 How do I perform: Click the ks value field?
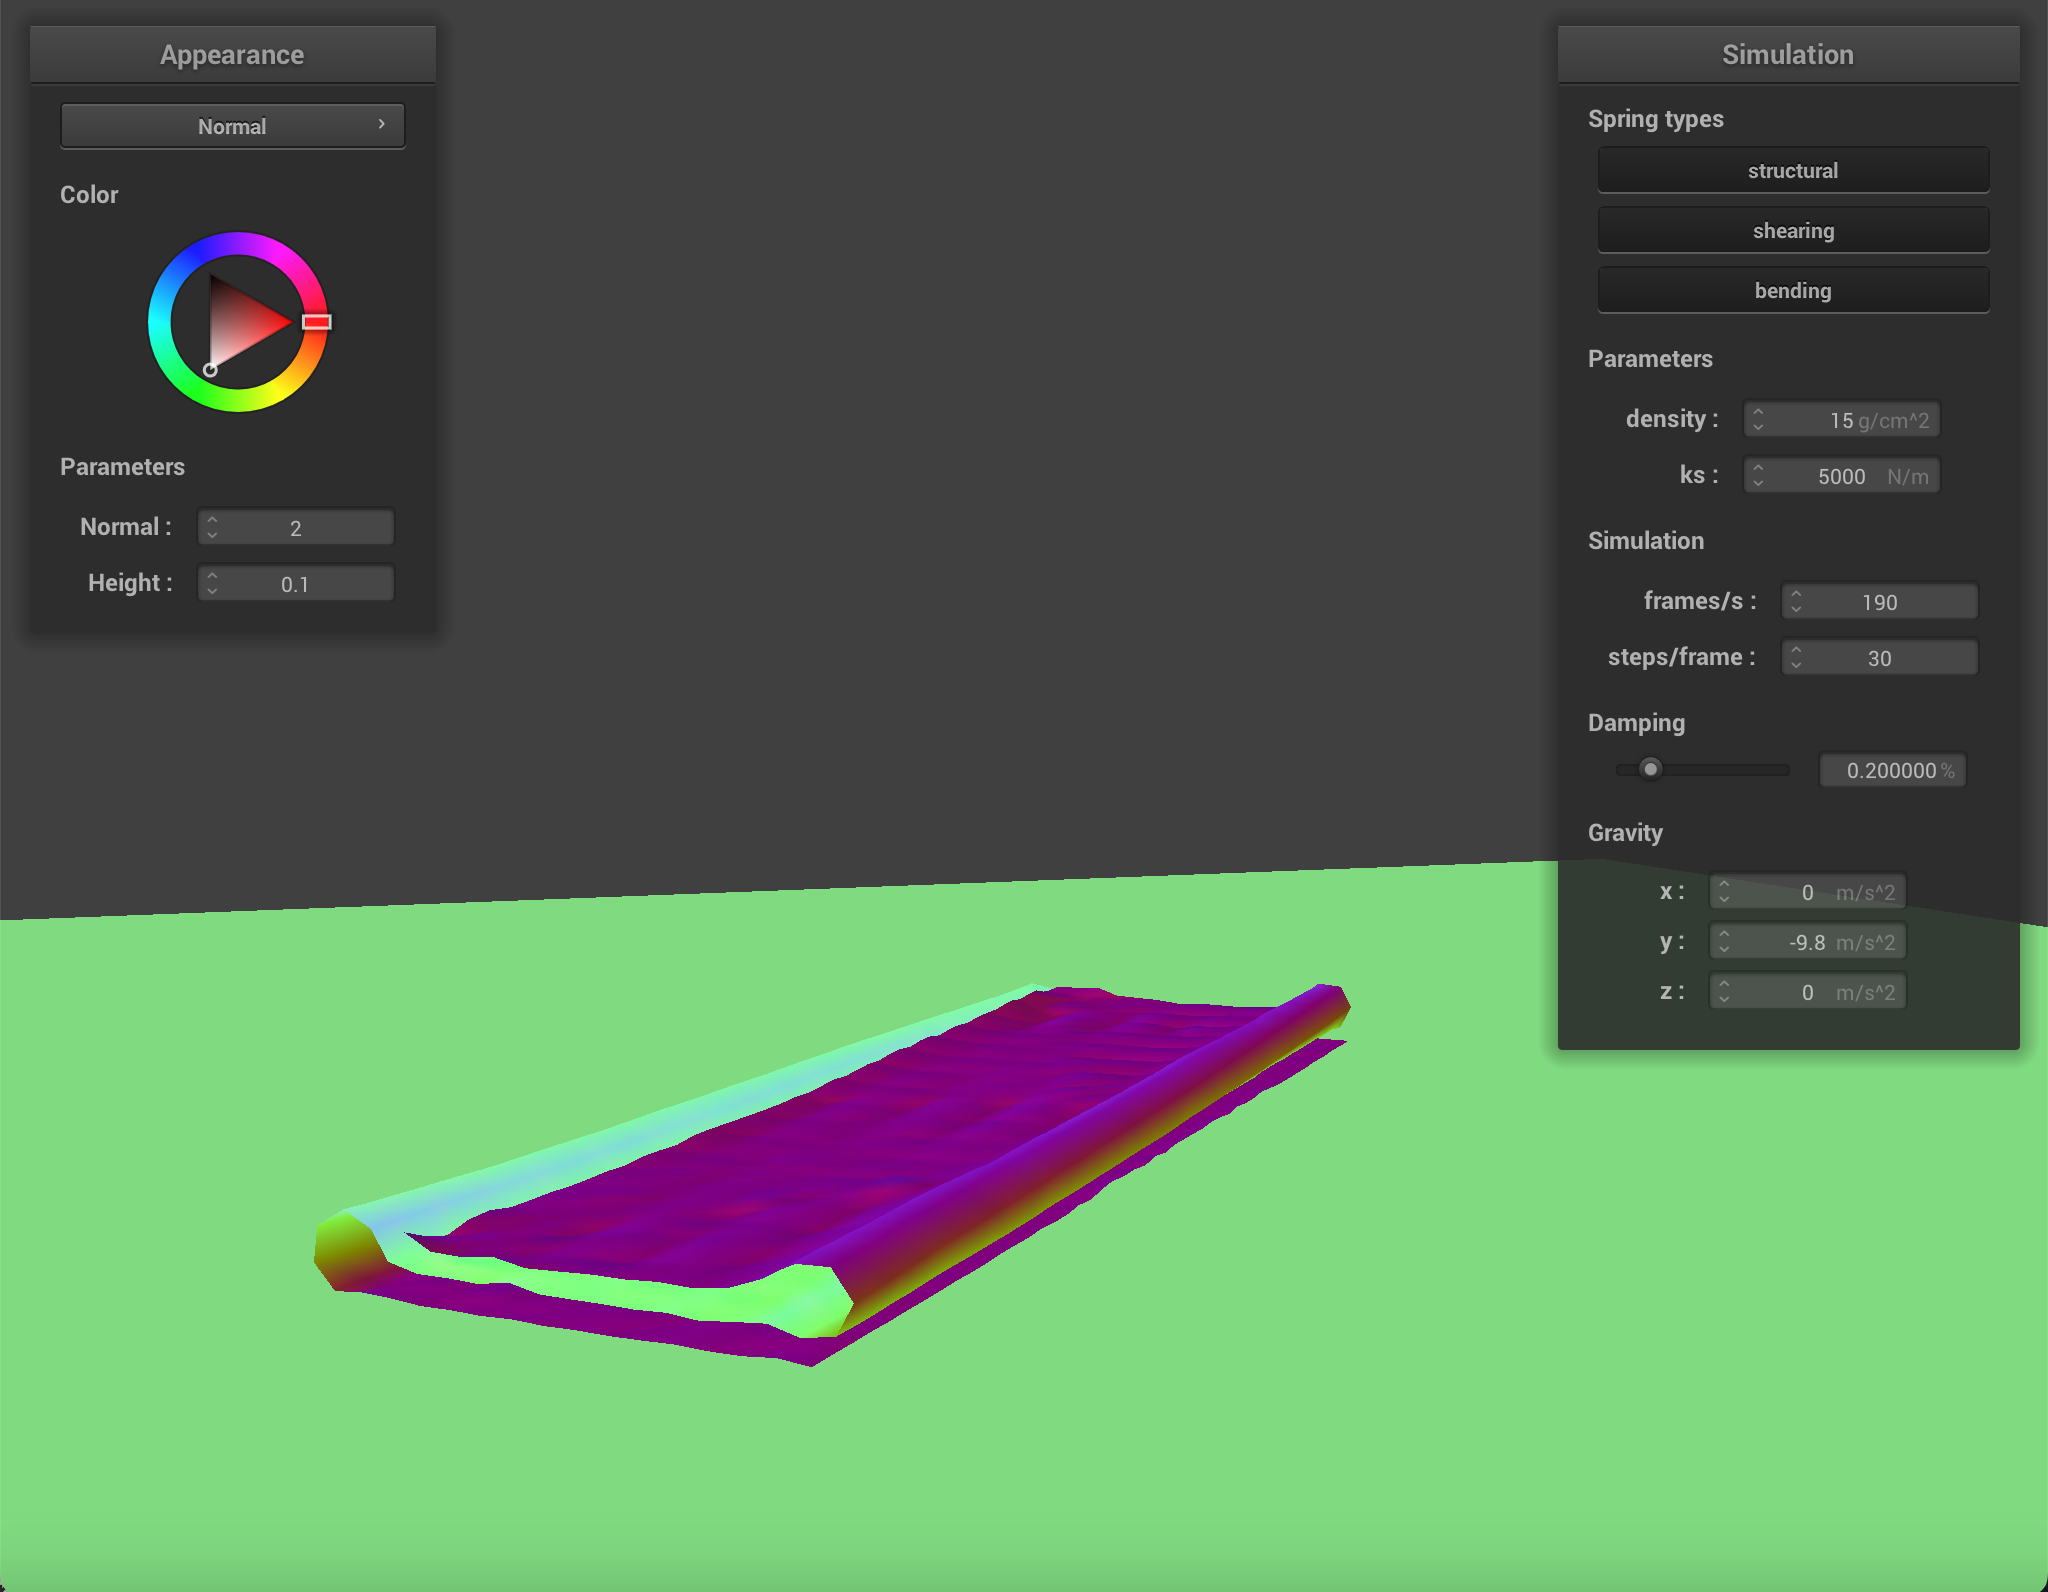1842,476
